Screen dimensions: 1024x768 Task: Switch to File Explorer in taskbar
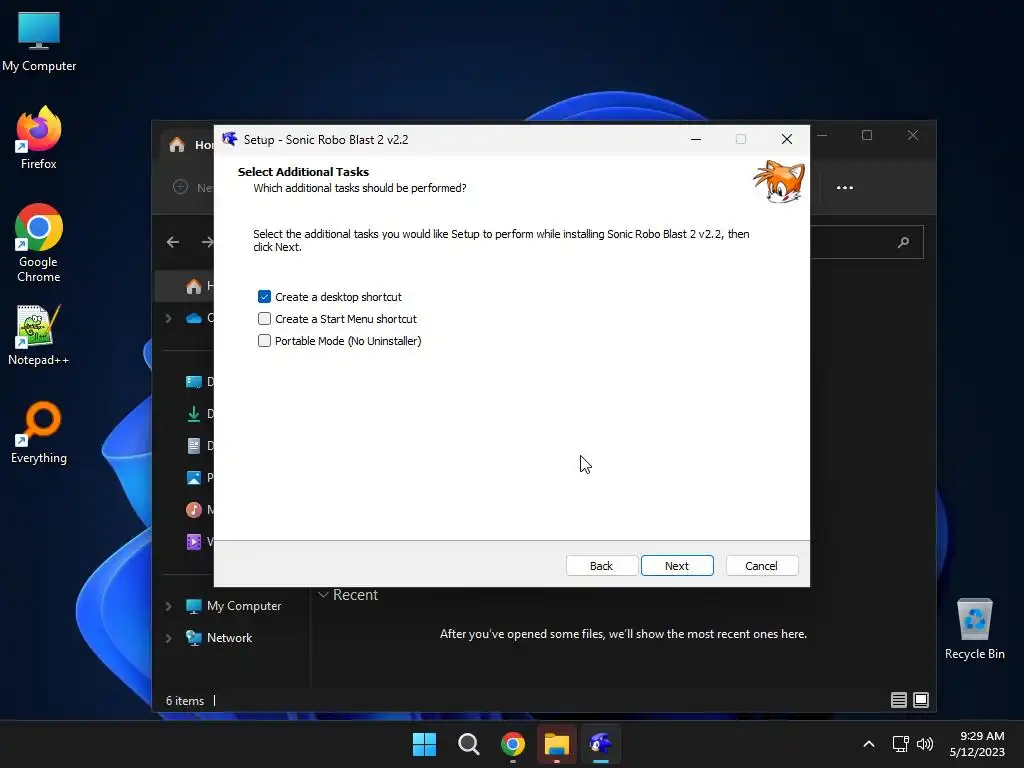pyautogui.click(x=557, y=744)
